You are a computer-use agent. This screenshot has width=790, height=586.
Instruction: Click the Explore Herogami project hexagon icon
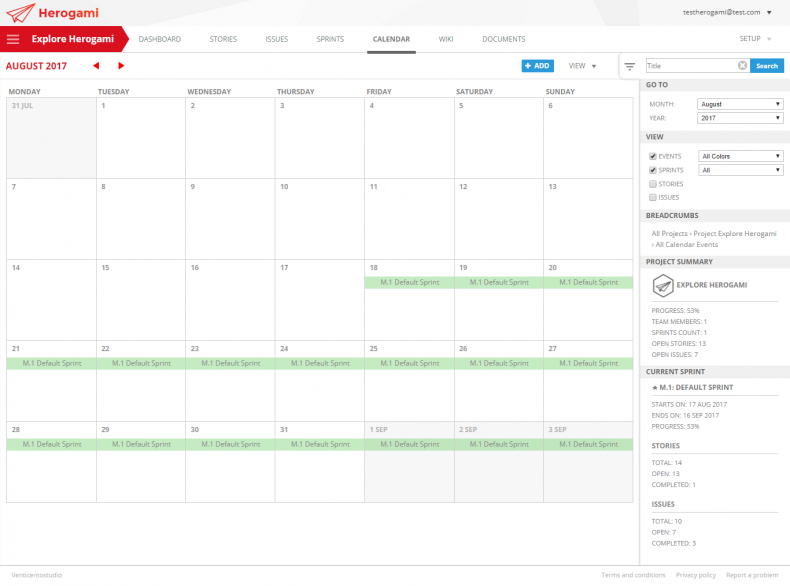click(661, 285)
